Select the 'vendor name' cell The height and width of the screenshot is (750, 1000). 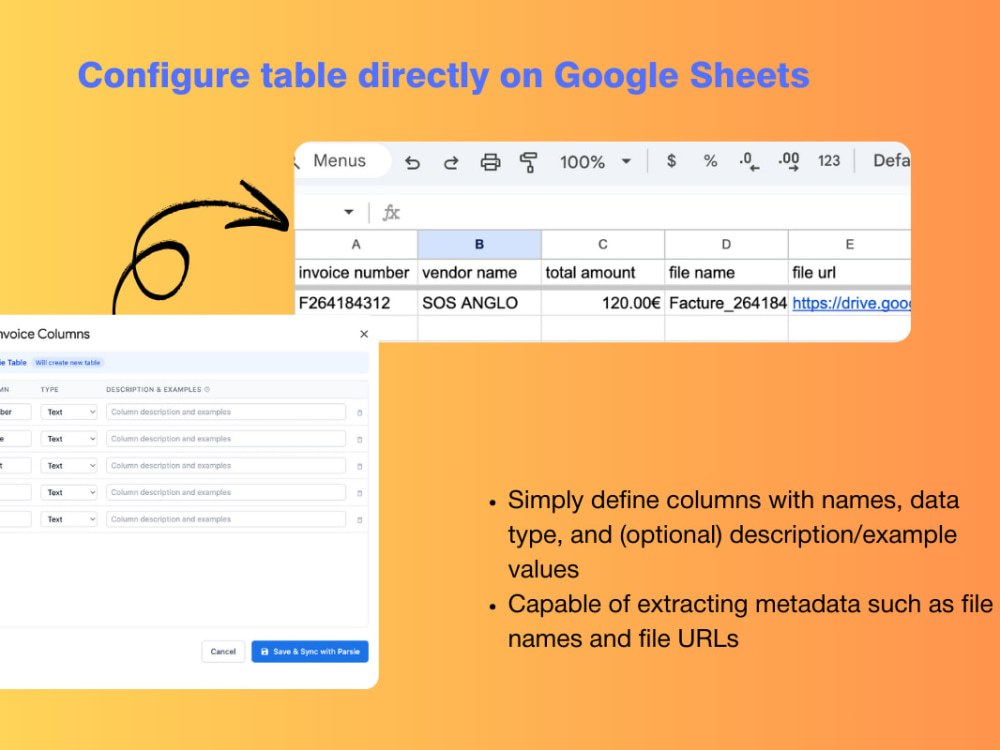pyautogui.click(x=479, y=272)
